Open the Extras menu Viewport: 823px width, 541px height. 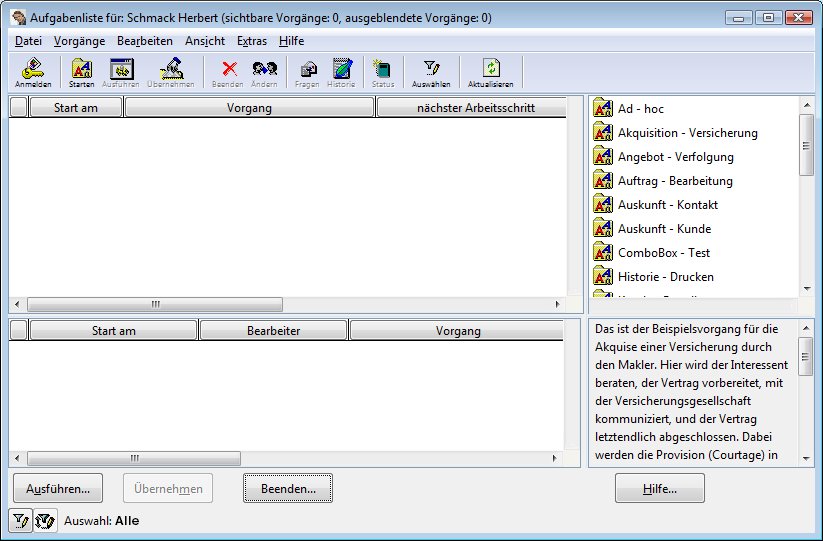[x=252, y=41]
